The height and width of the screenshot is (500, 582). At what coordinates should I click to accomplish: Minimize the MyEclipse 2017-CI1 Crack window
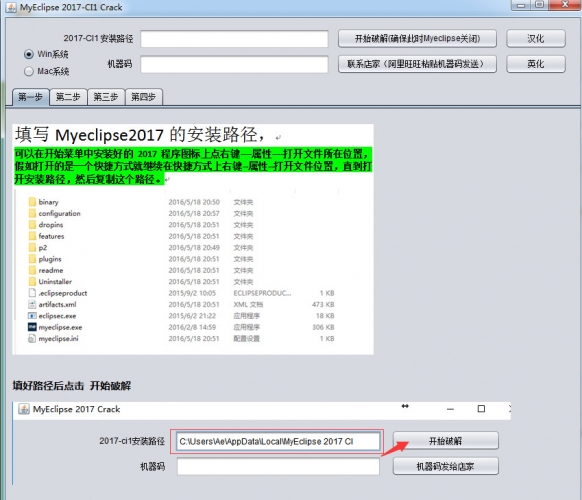521,5
